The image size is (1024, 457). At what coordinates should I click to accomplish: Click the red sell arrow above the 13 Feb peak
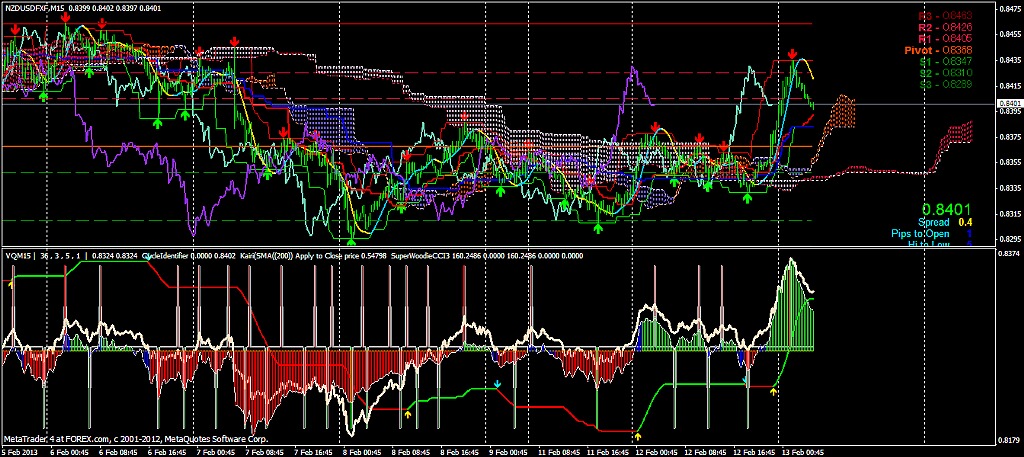pos(792,53)
